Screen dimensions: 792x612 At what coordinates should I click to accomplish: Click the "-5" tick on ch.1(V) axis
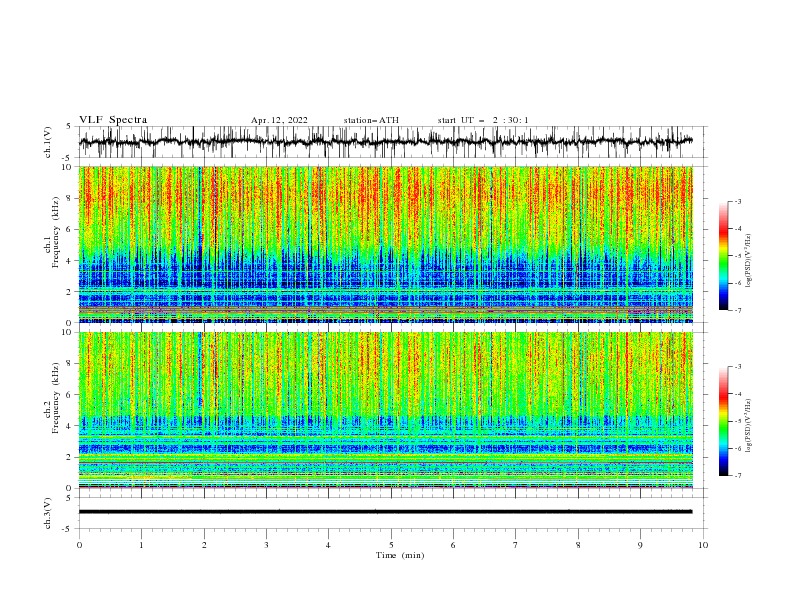[68, 158]
